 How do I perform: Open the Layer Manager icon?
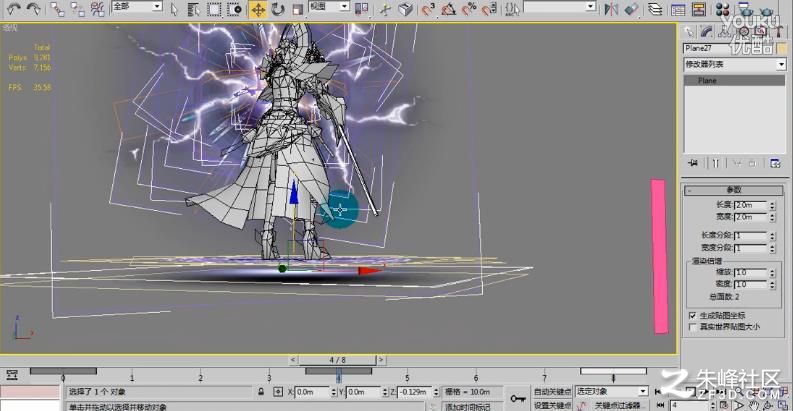pos(655,9)
